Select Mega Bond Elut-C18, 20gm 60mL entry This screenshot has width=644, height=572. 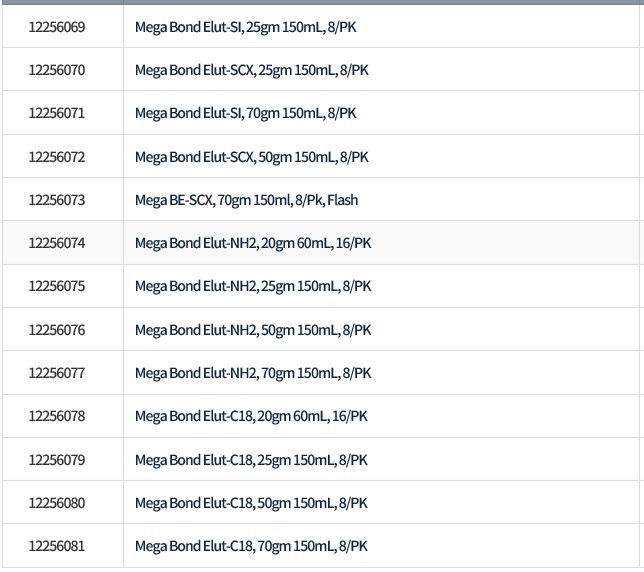251,416
